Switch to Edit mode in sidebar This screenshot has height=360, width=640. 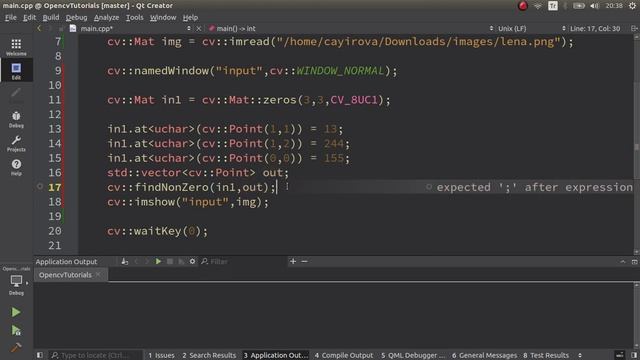pos(16,71)
